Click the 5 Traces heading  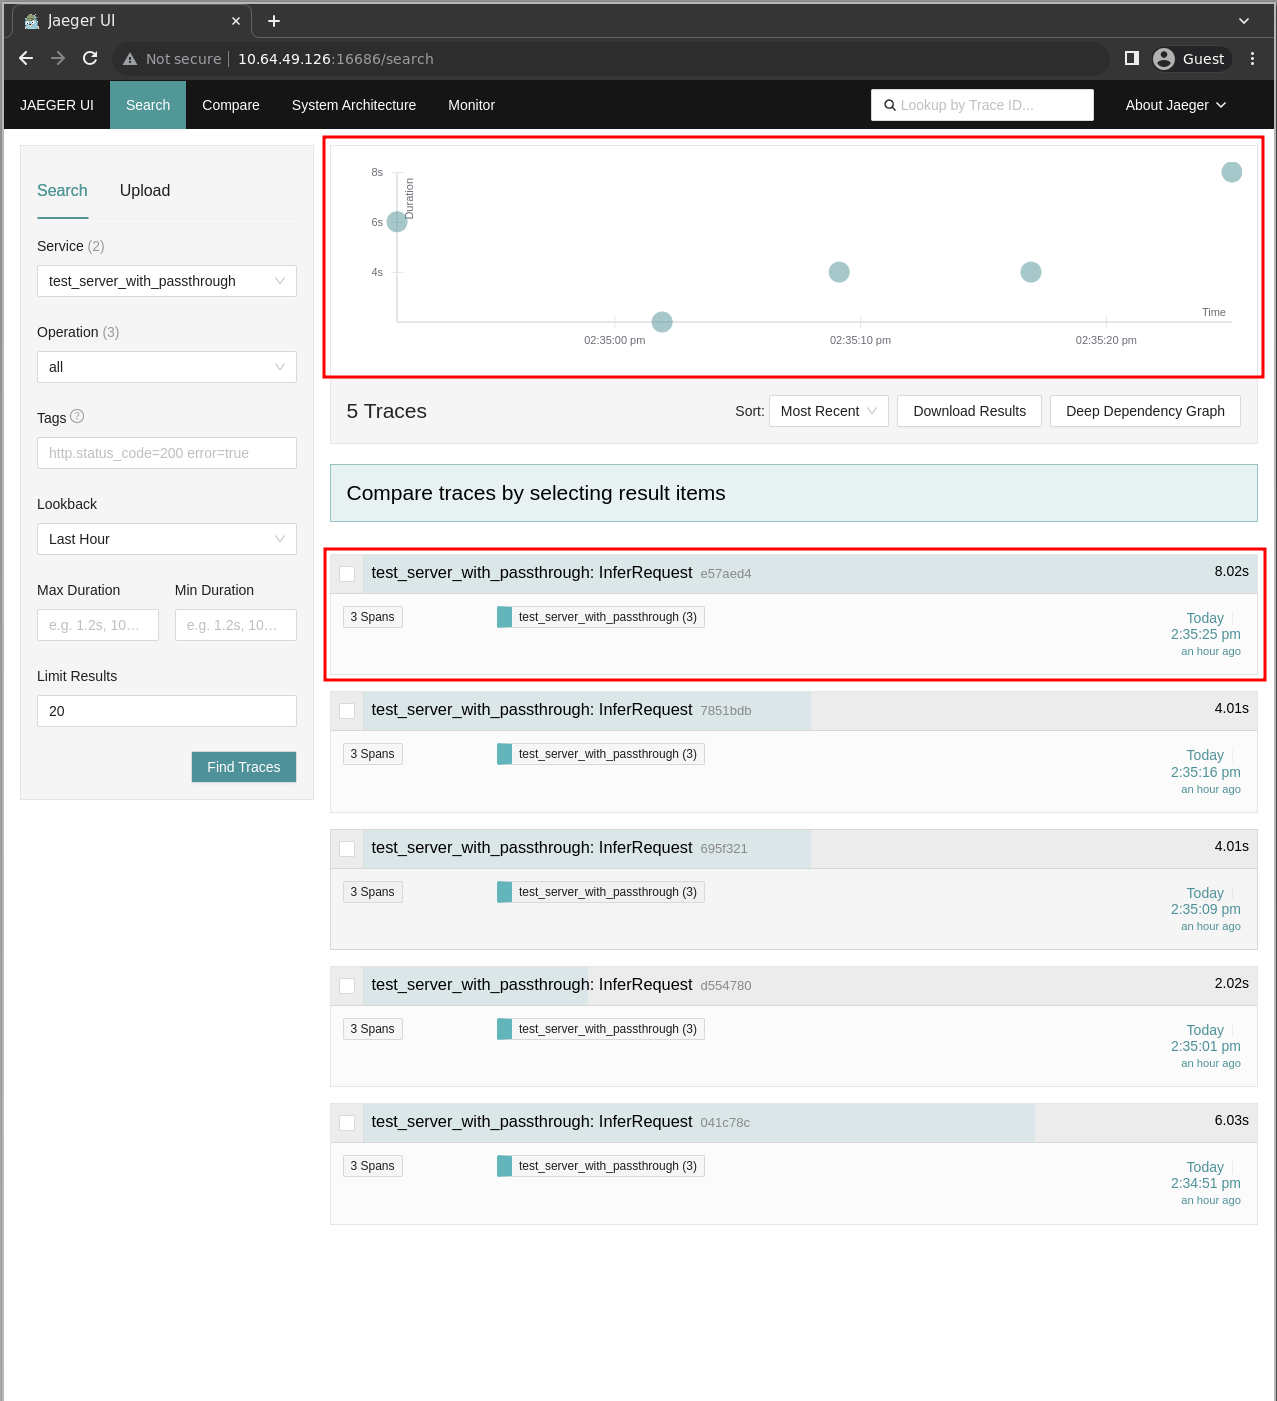[387, 411]
